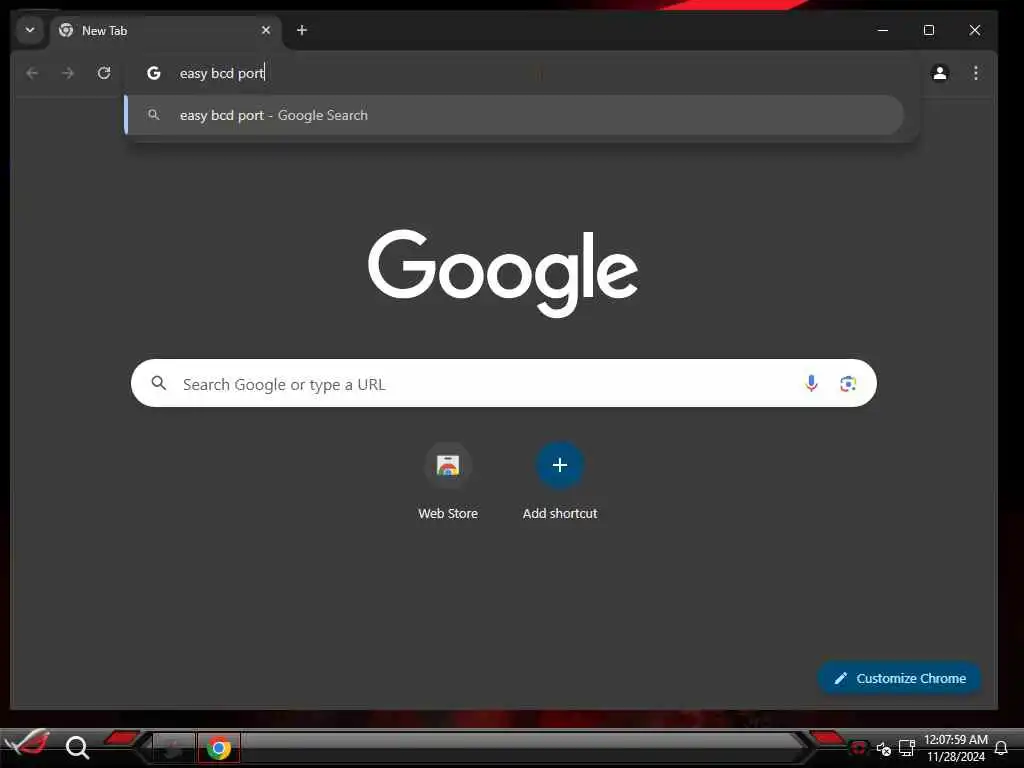The width and height of the screenshot is (1024, 768).
Task: Open the taskbar clock showing 12:07:59 AM
Action: click(955, 748)
